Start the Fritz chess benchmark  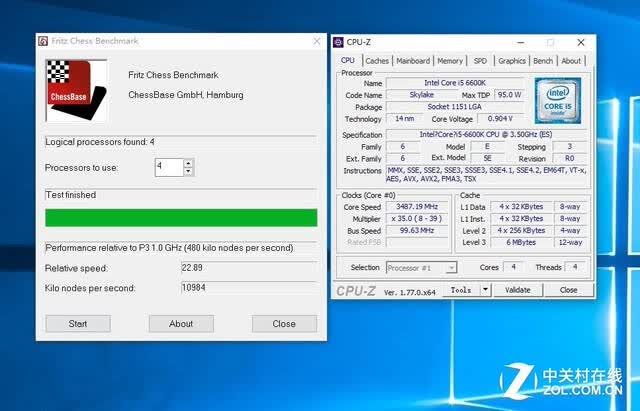click(x=78, y=324)
